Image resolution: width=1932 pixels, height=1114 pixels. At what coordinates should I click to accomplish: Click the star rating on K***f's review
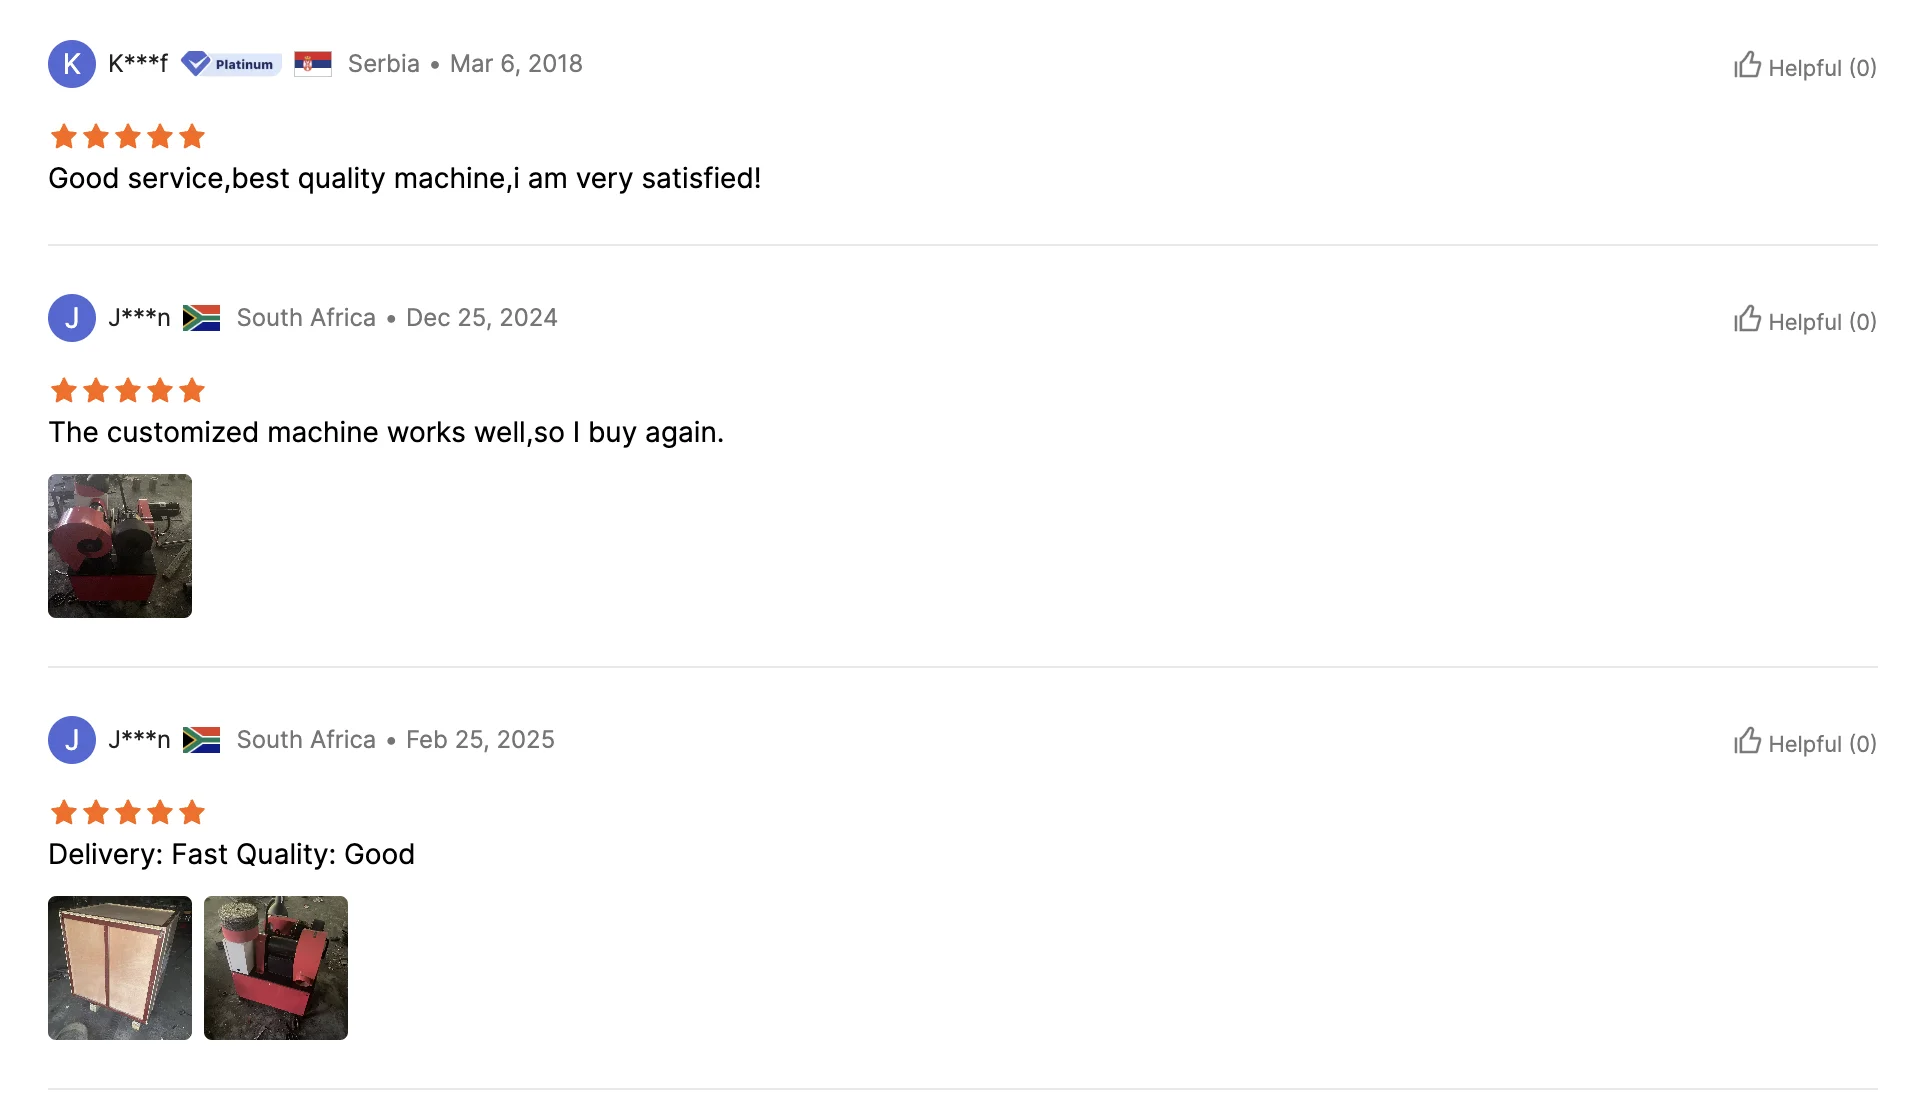(127, 136)
